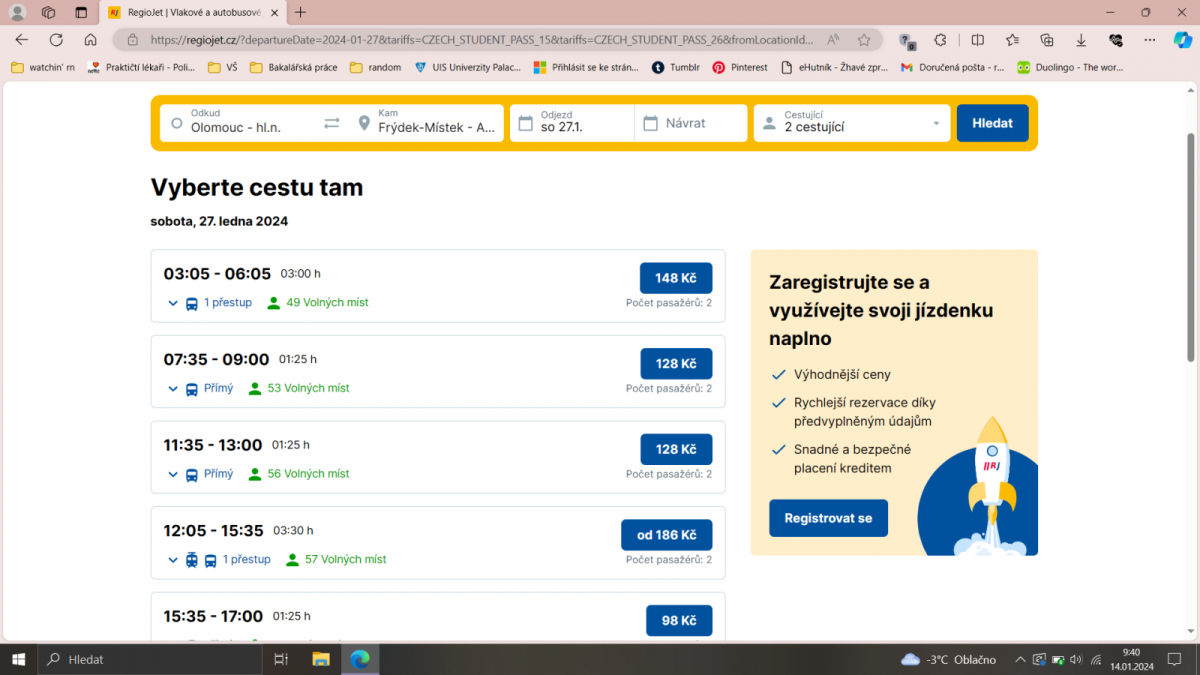The image size is (1200, 675).
Task: Toggle the browser split screen icon
Action: (977, 40)
